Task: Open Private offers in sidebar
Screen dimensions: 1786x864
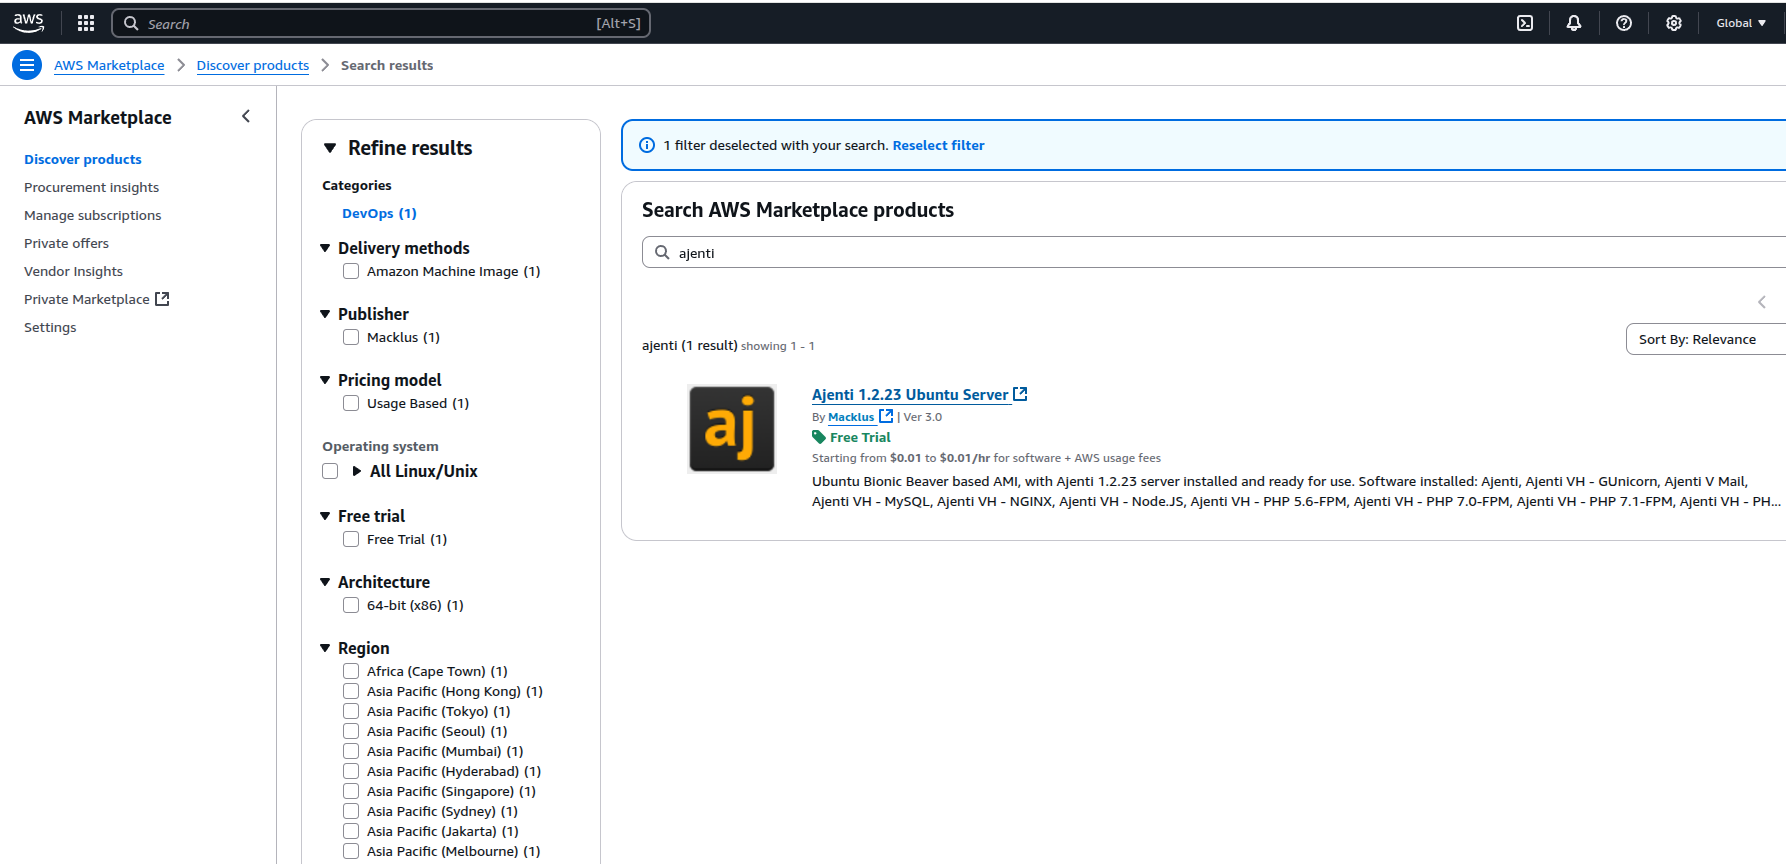Action: [67, 243]
